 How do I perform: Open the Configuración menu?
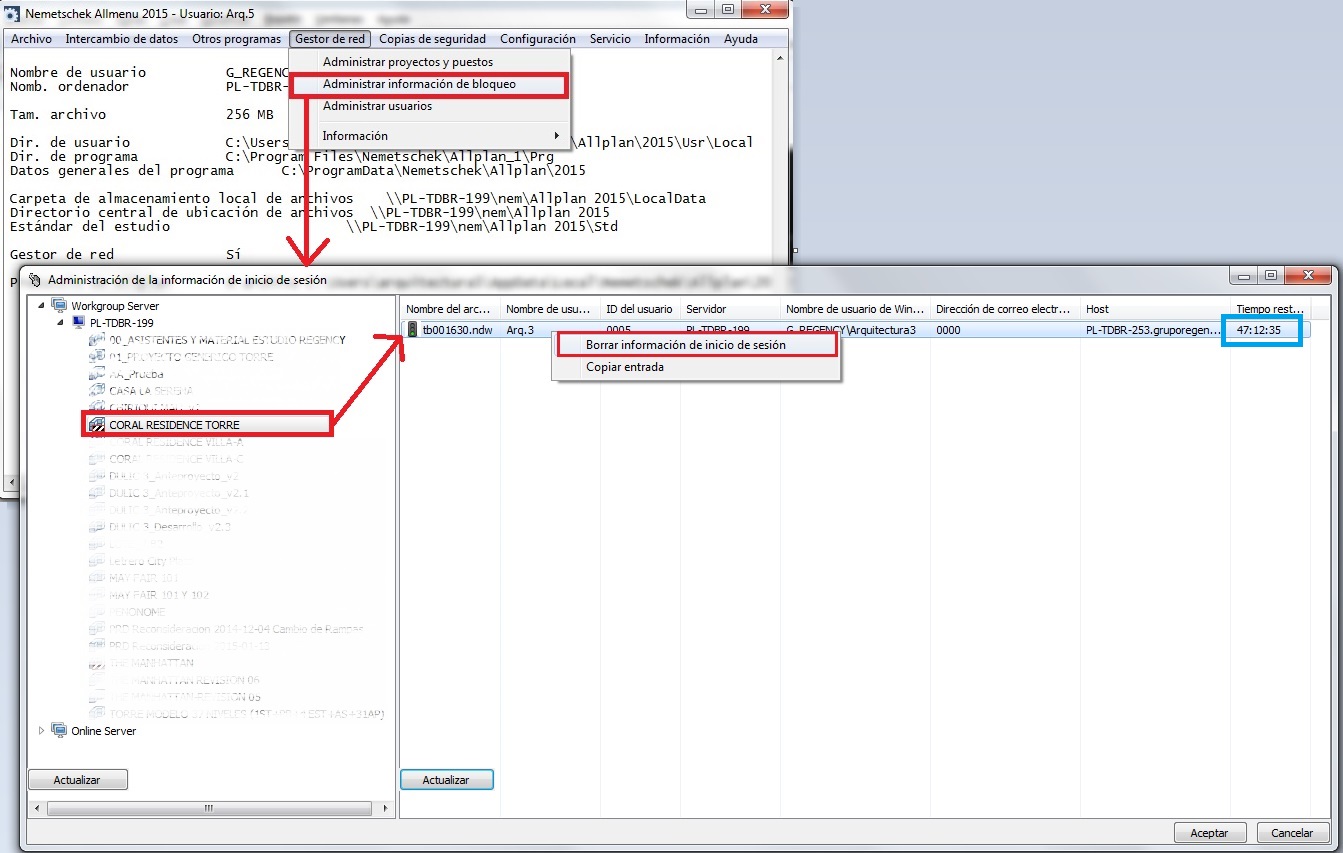pos(538,39)
